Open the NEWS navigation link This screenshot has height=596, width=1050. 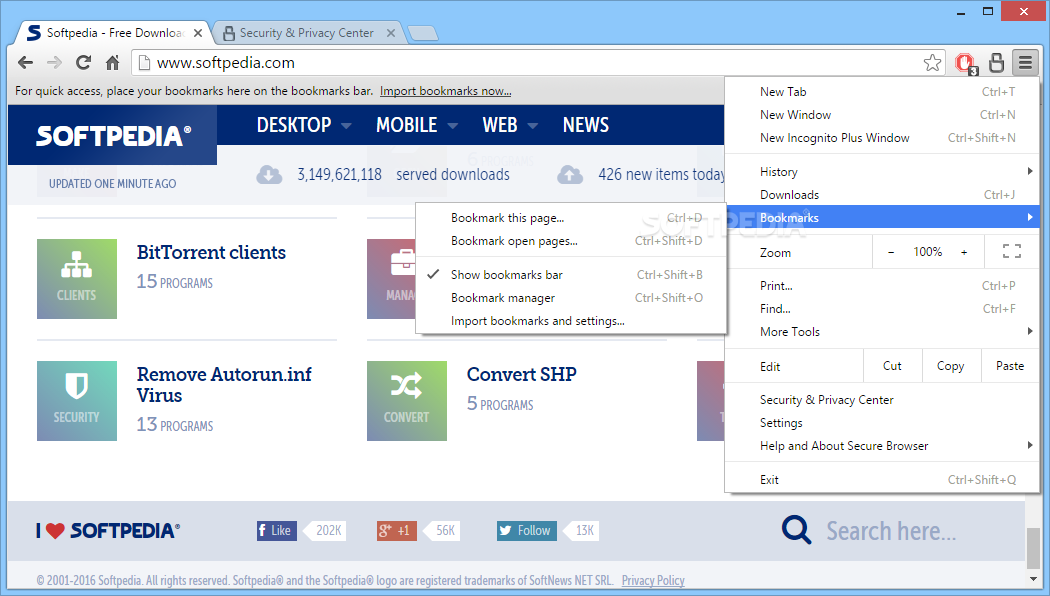click(x=586, y=125)
